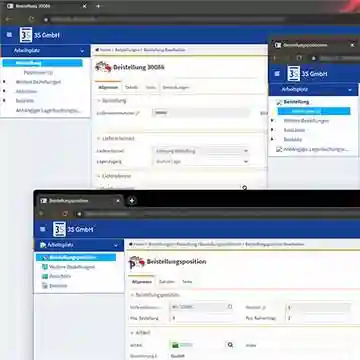Viewport: 360px width, 360px height.
Task: Activate the Beistellung 30086 browser tab
Action: point(47,6)
